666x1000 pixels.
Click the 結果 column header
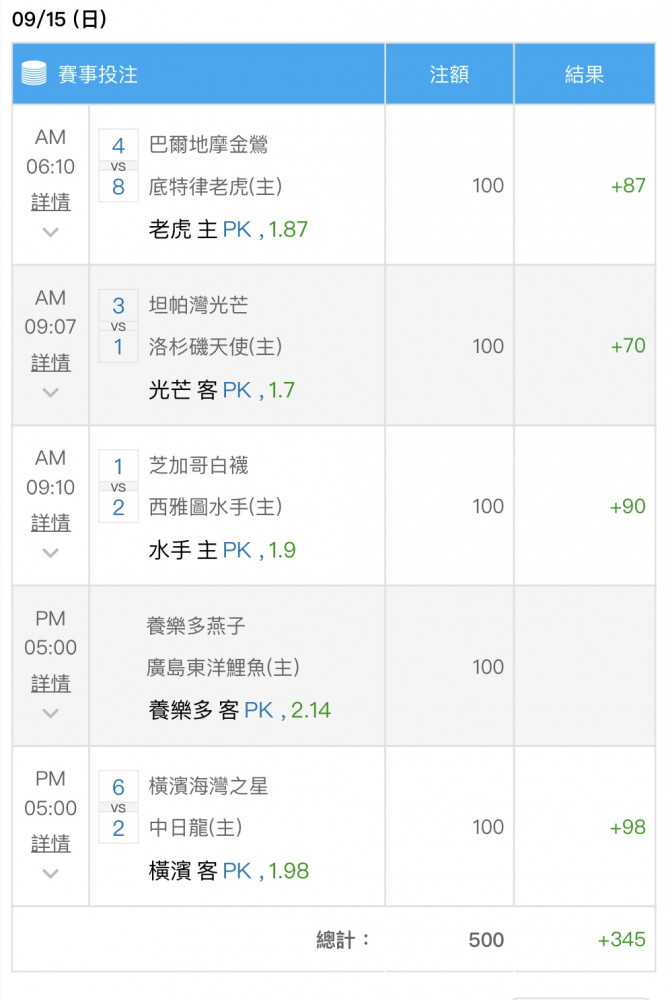(584, 74)
